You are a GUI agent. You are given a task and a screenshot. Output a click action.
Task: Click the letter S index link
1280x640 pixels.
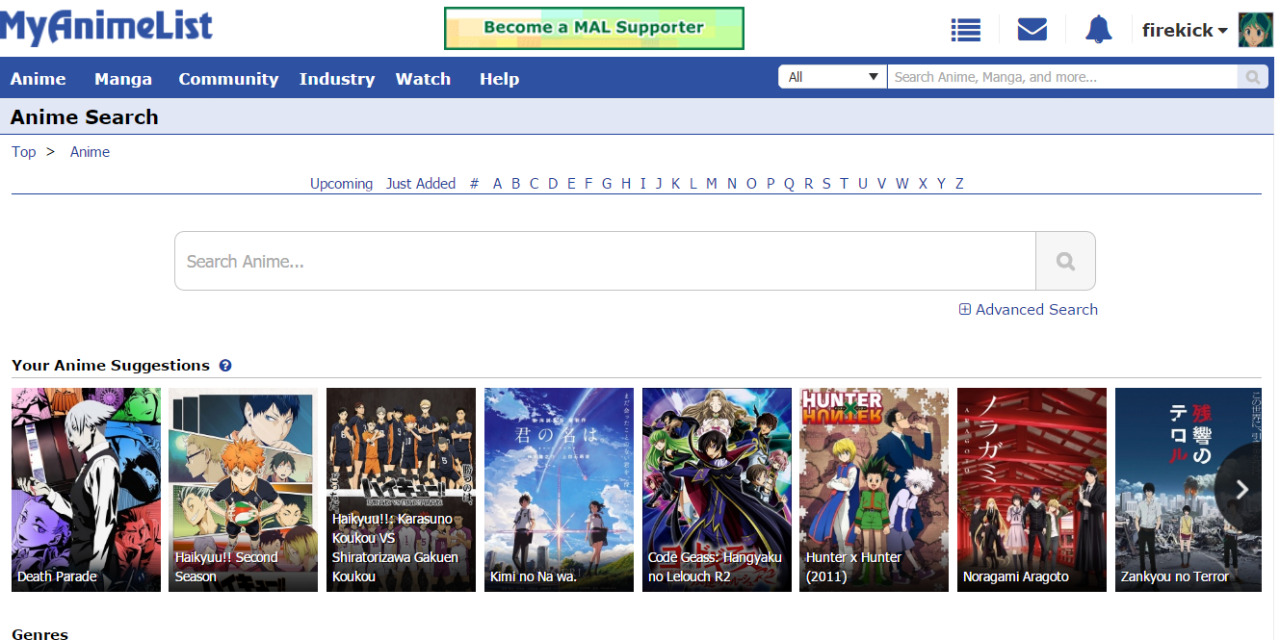click(826, 184)
